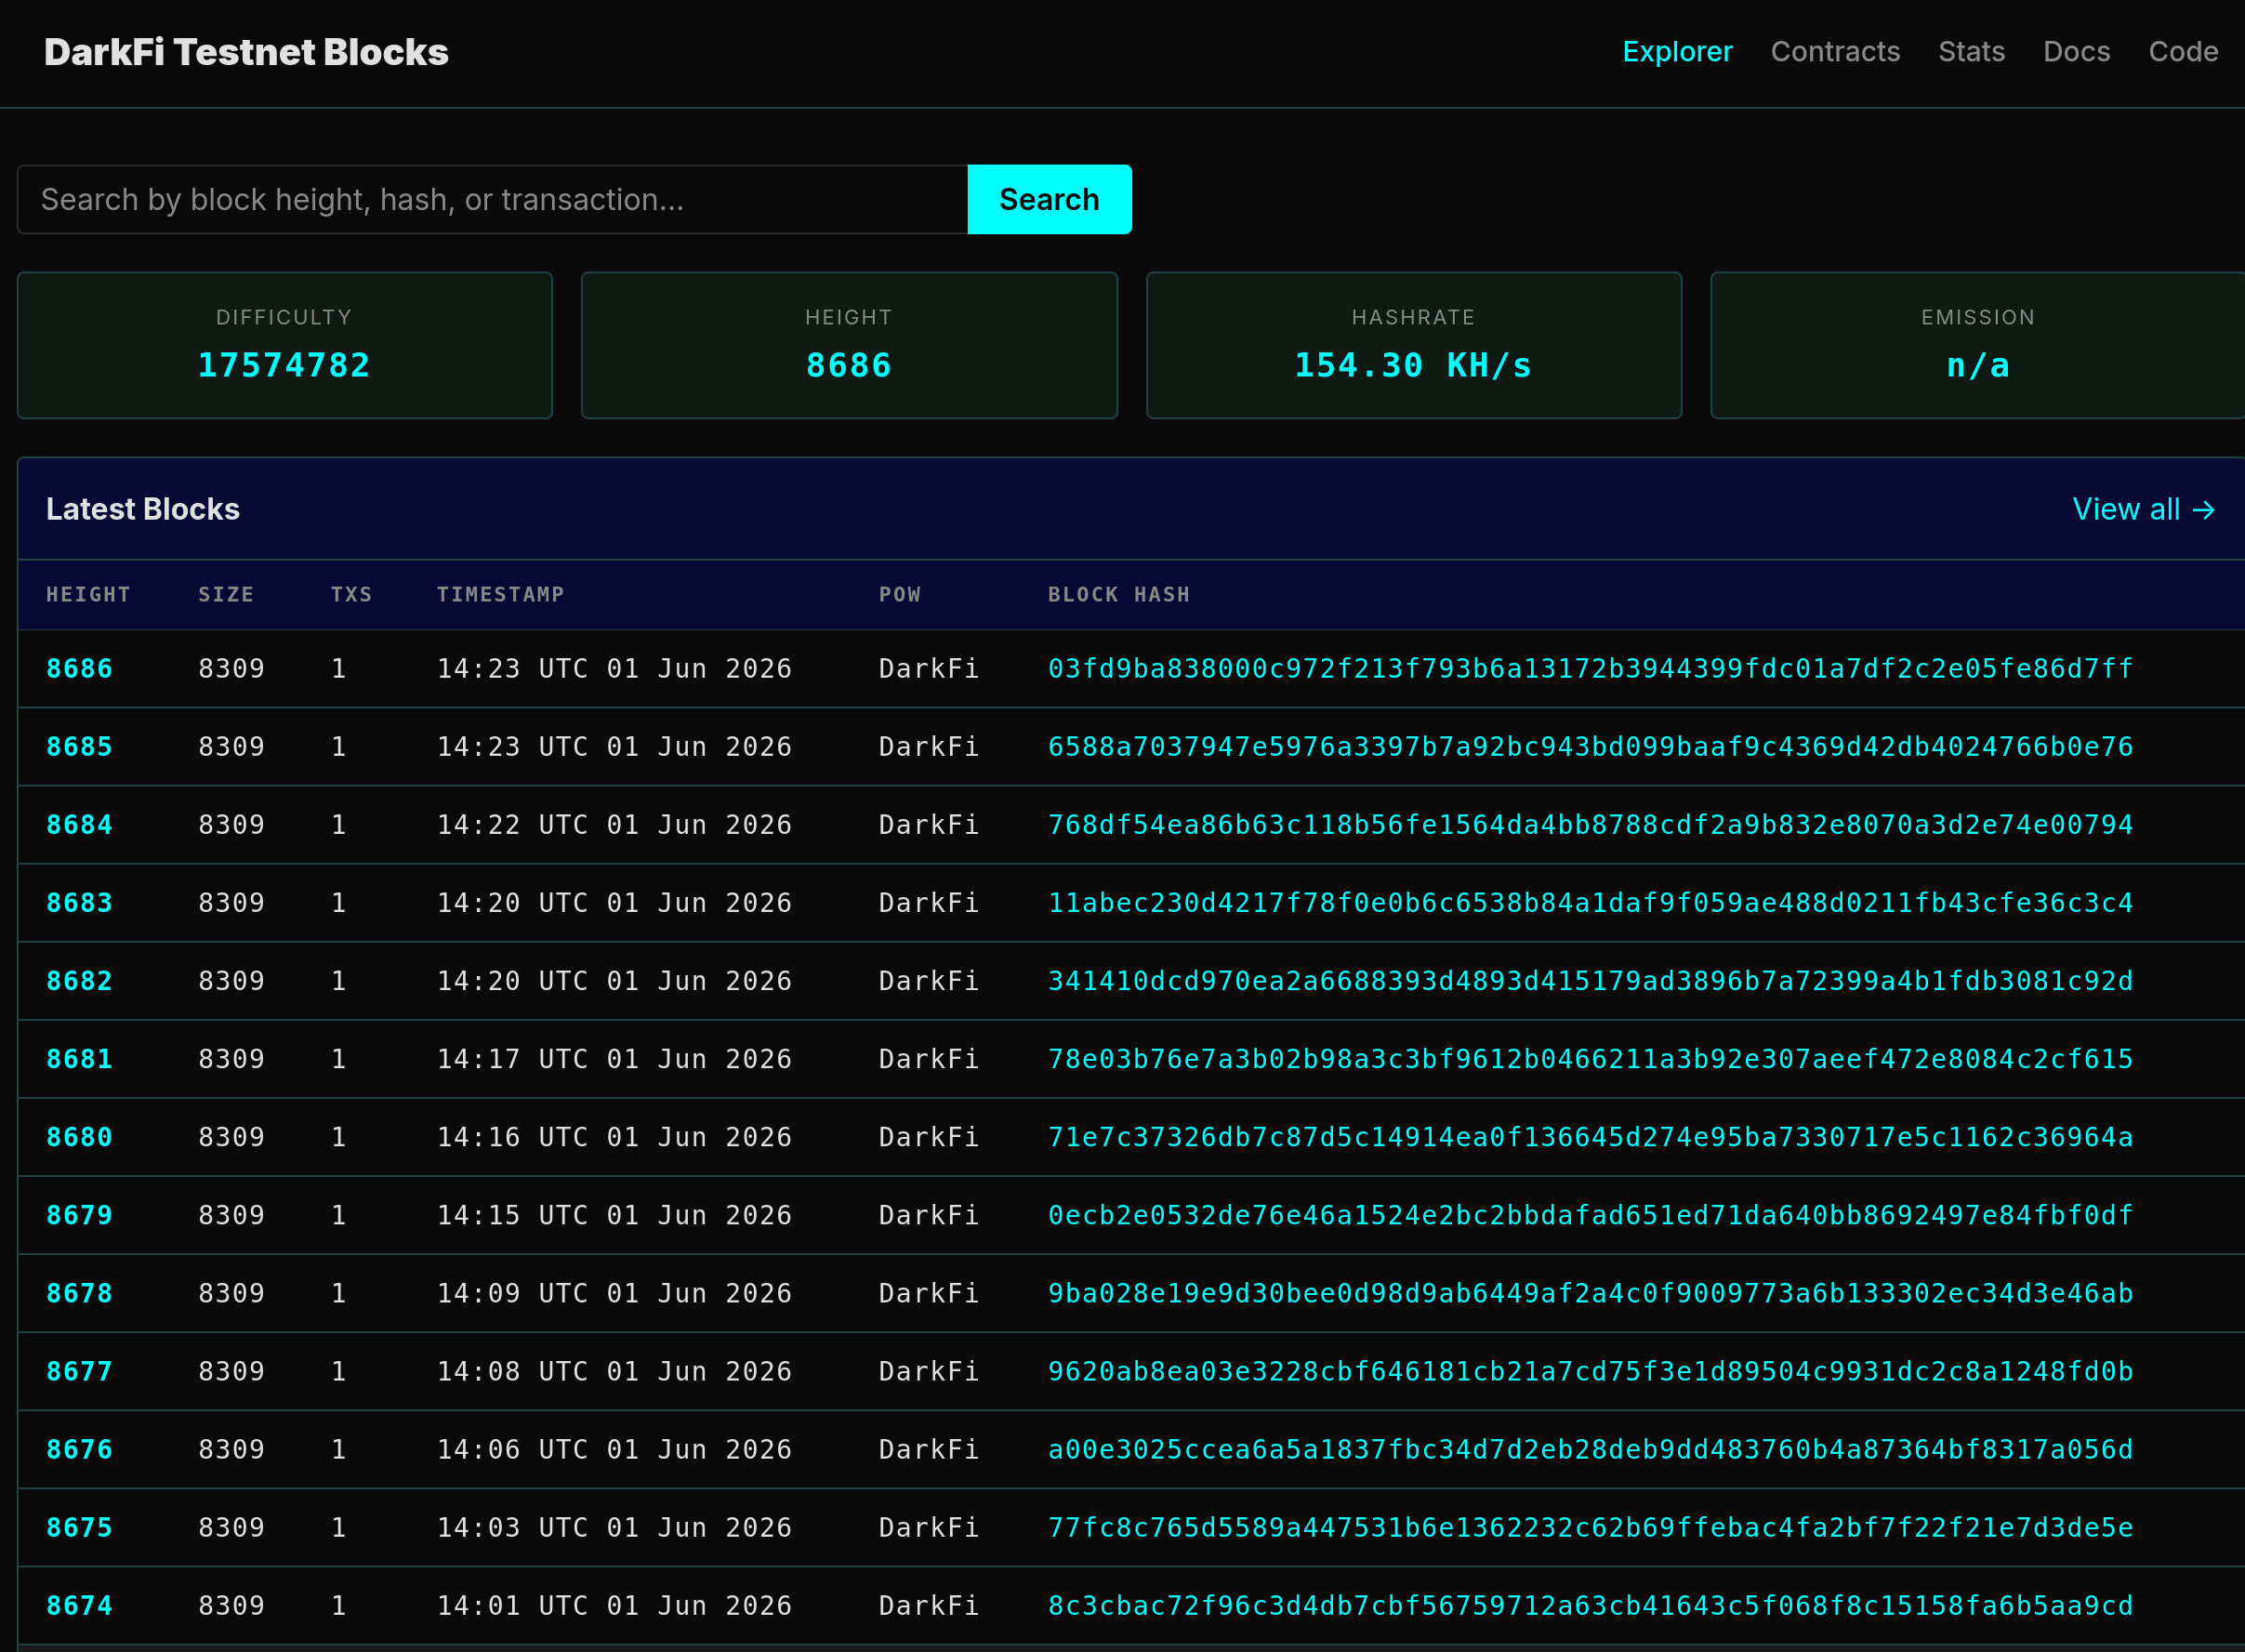Click timestamp 14:17 UTC 01 Jun 2026
This screenshot has height=1652, width=2245.
coord(614,1059)
